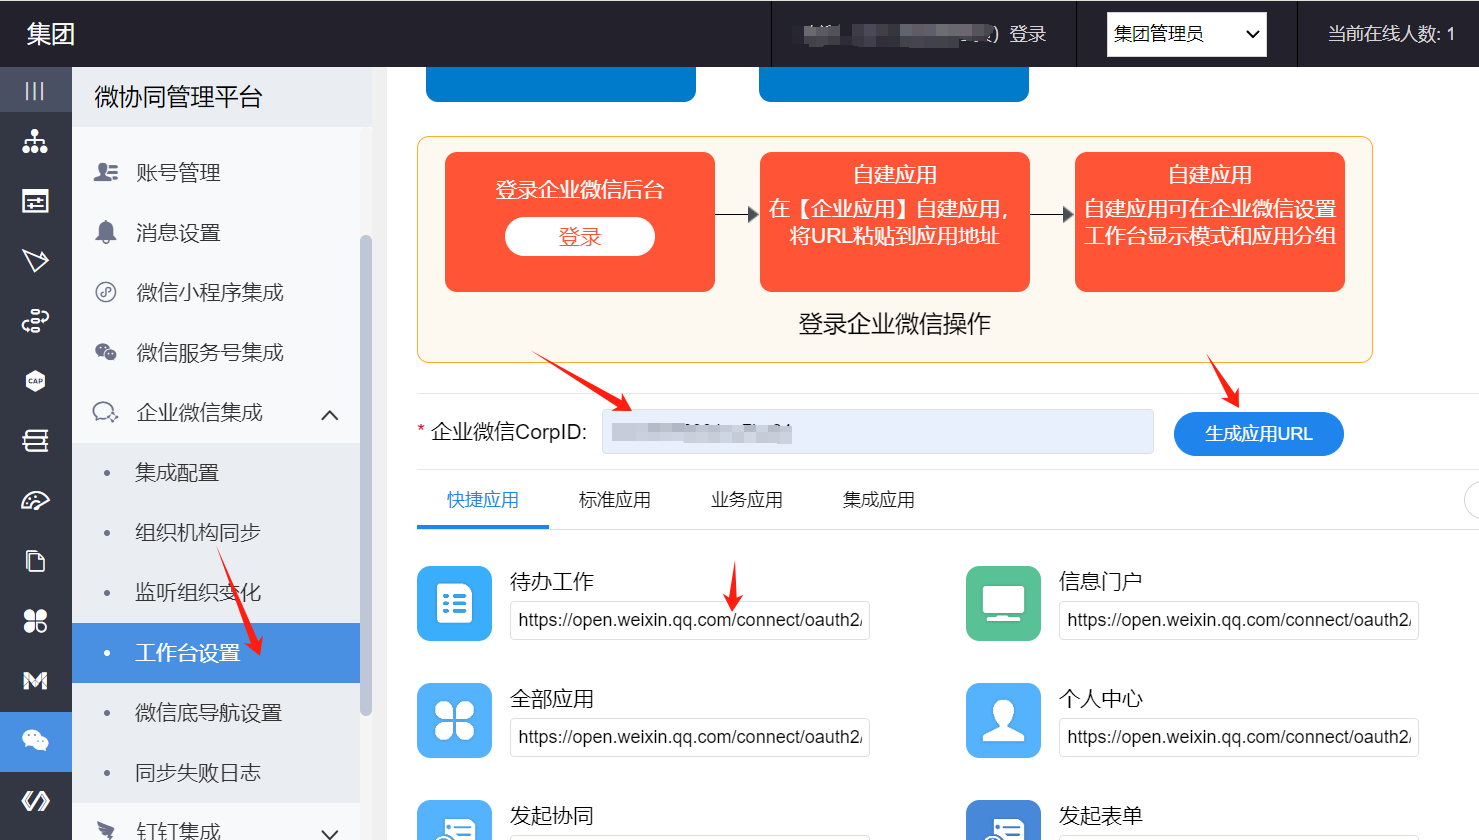This screenshot has width=1479, height=840.
Task: Click the 微协同管理平台 heading
Action: (x=178, y=97)
